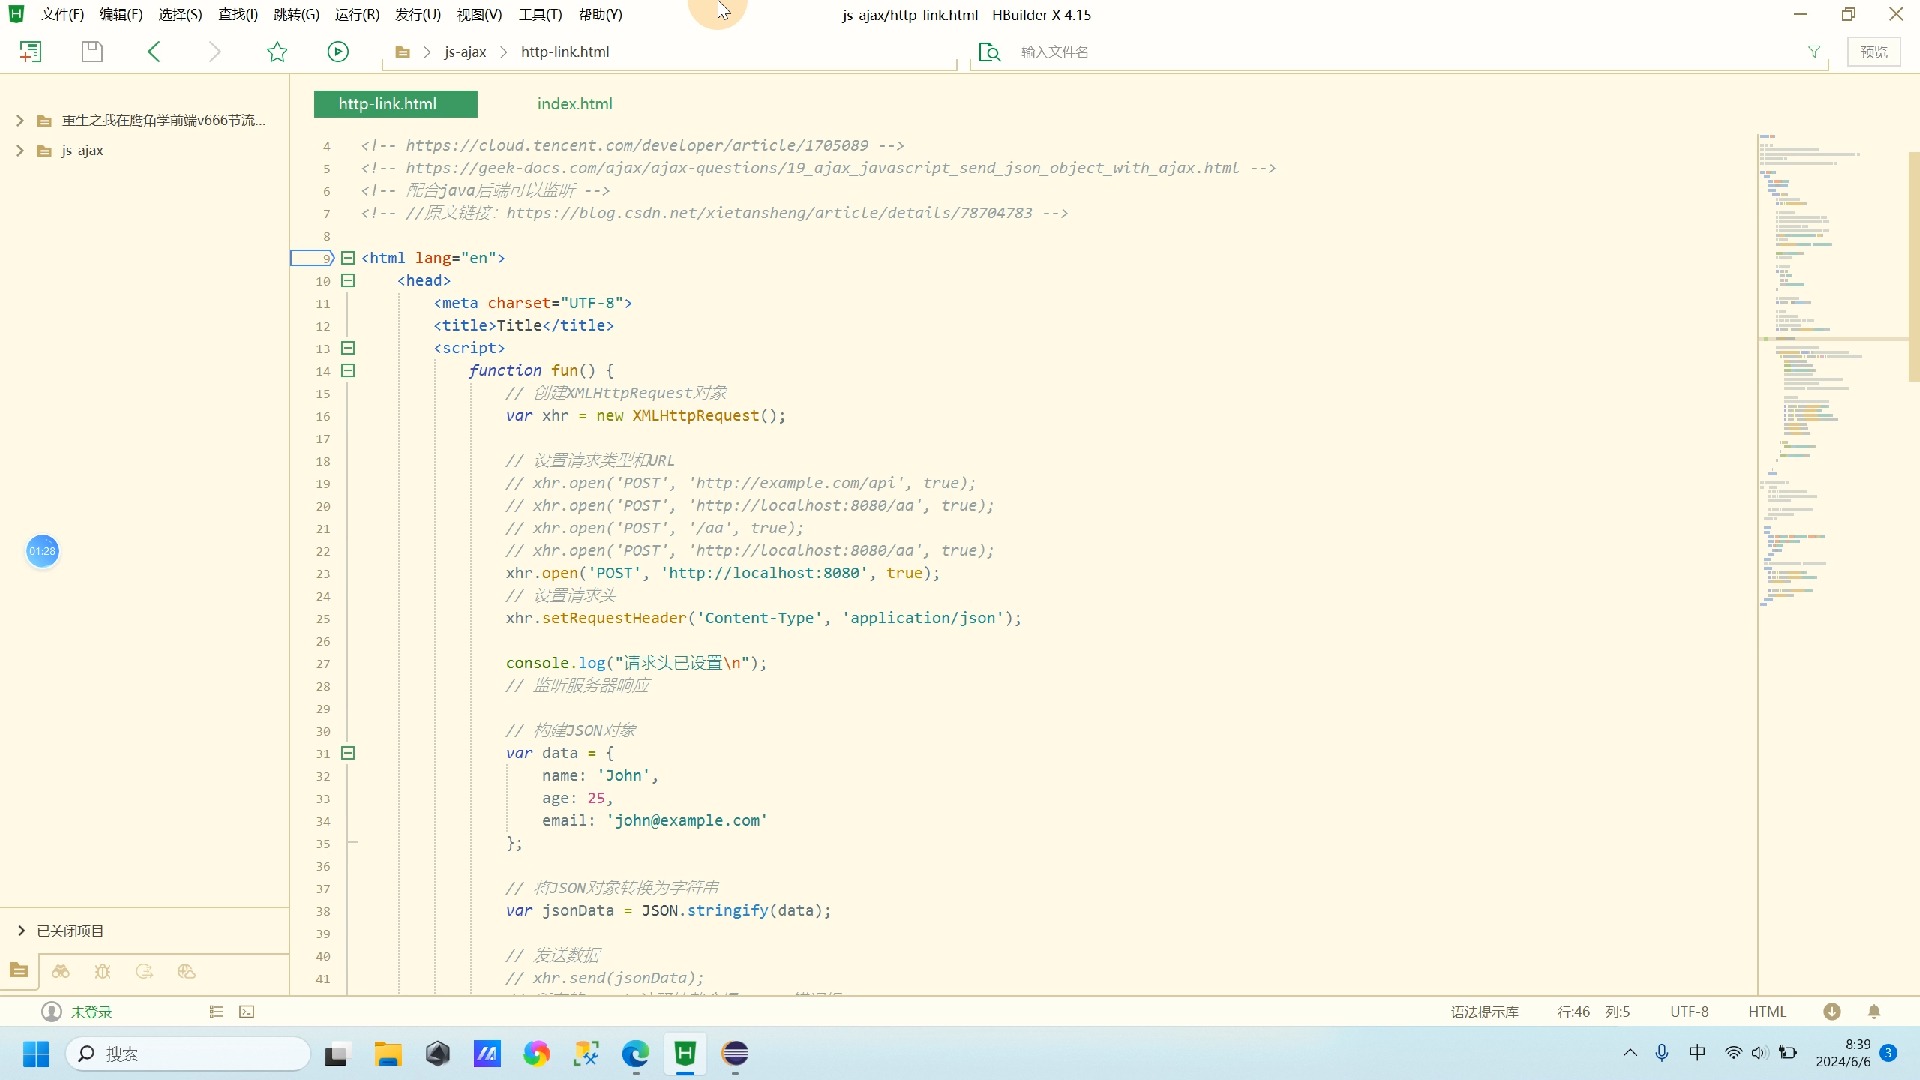Open the 编辑(E) menu

120,15
